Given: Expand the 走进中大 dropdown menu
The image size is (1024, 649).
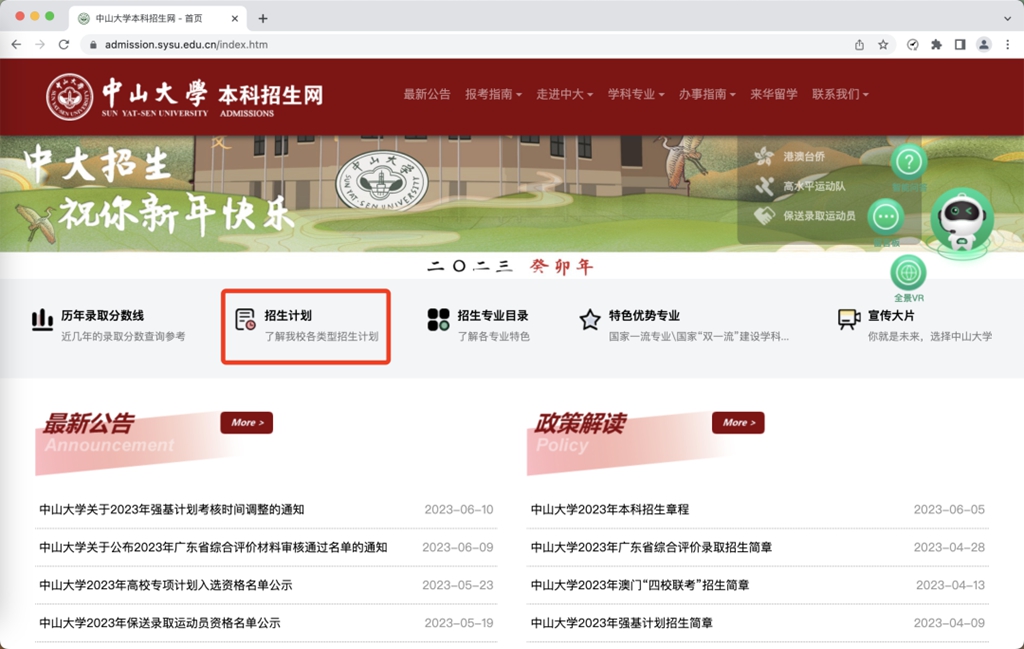Looking at the screenshot, I should click(x=565, y=94).
